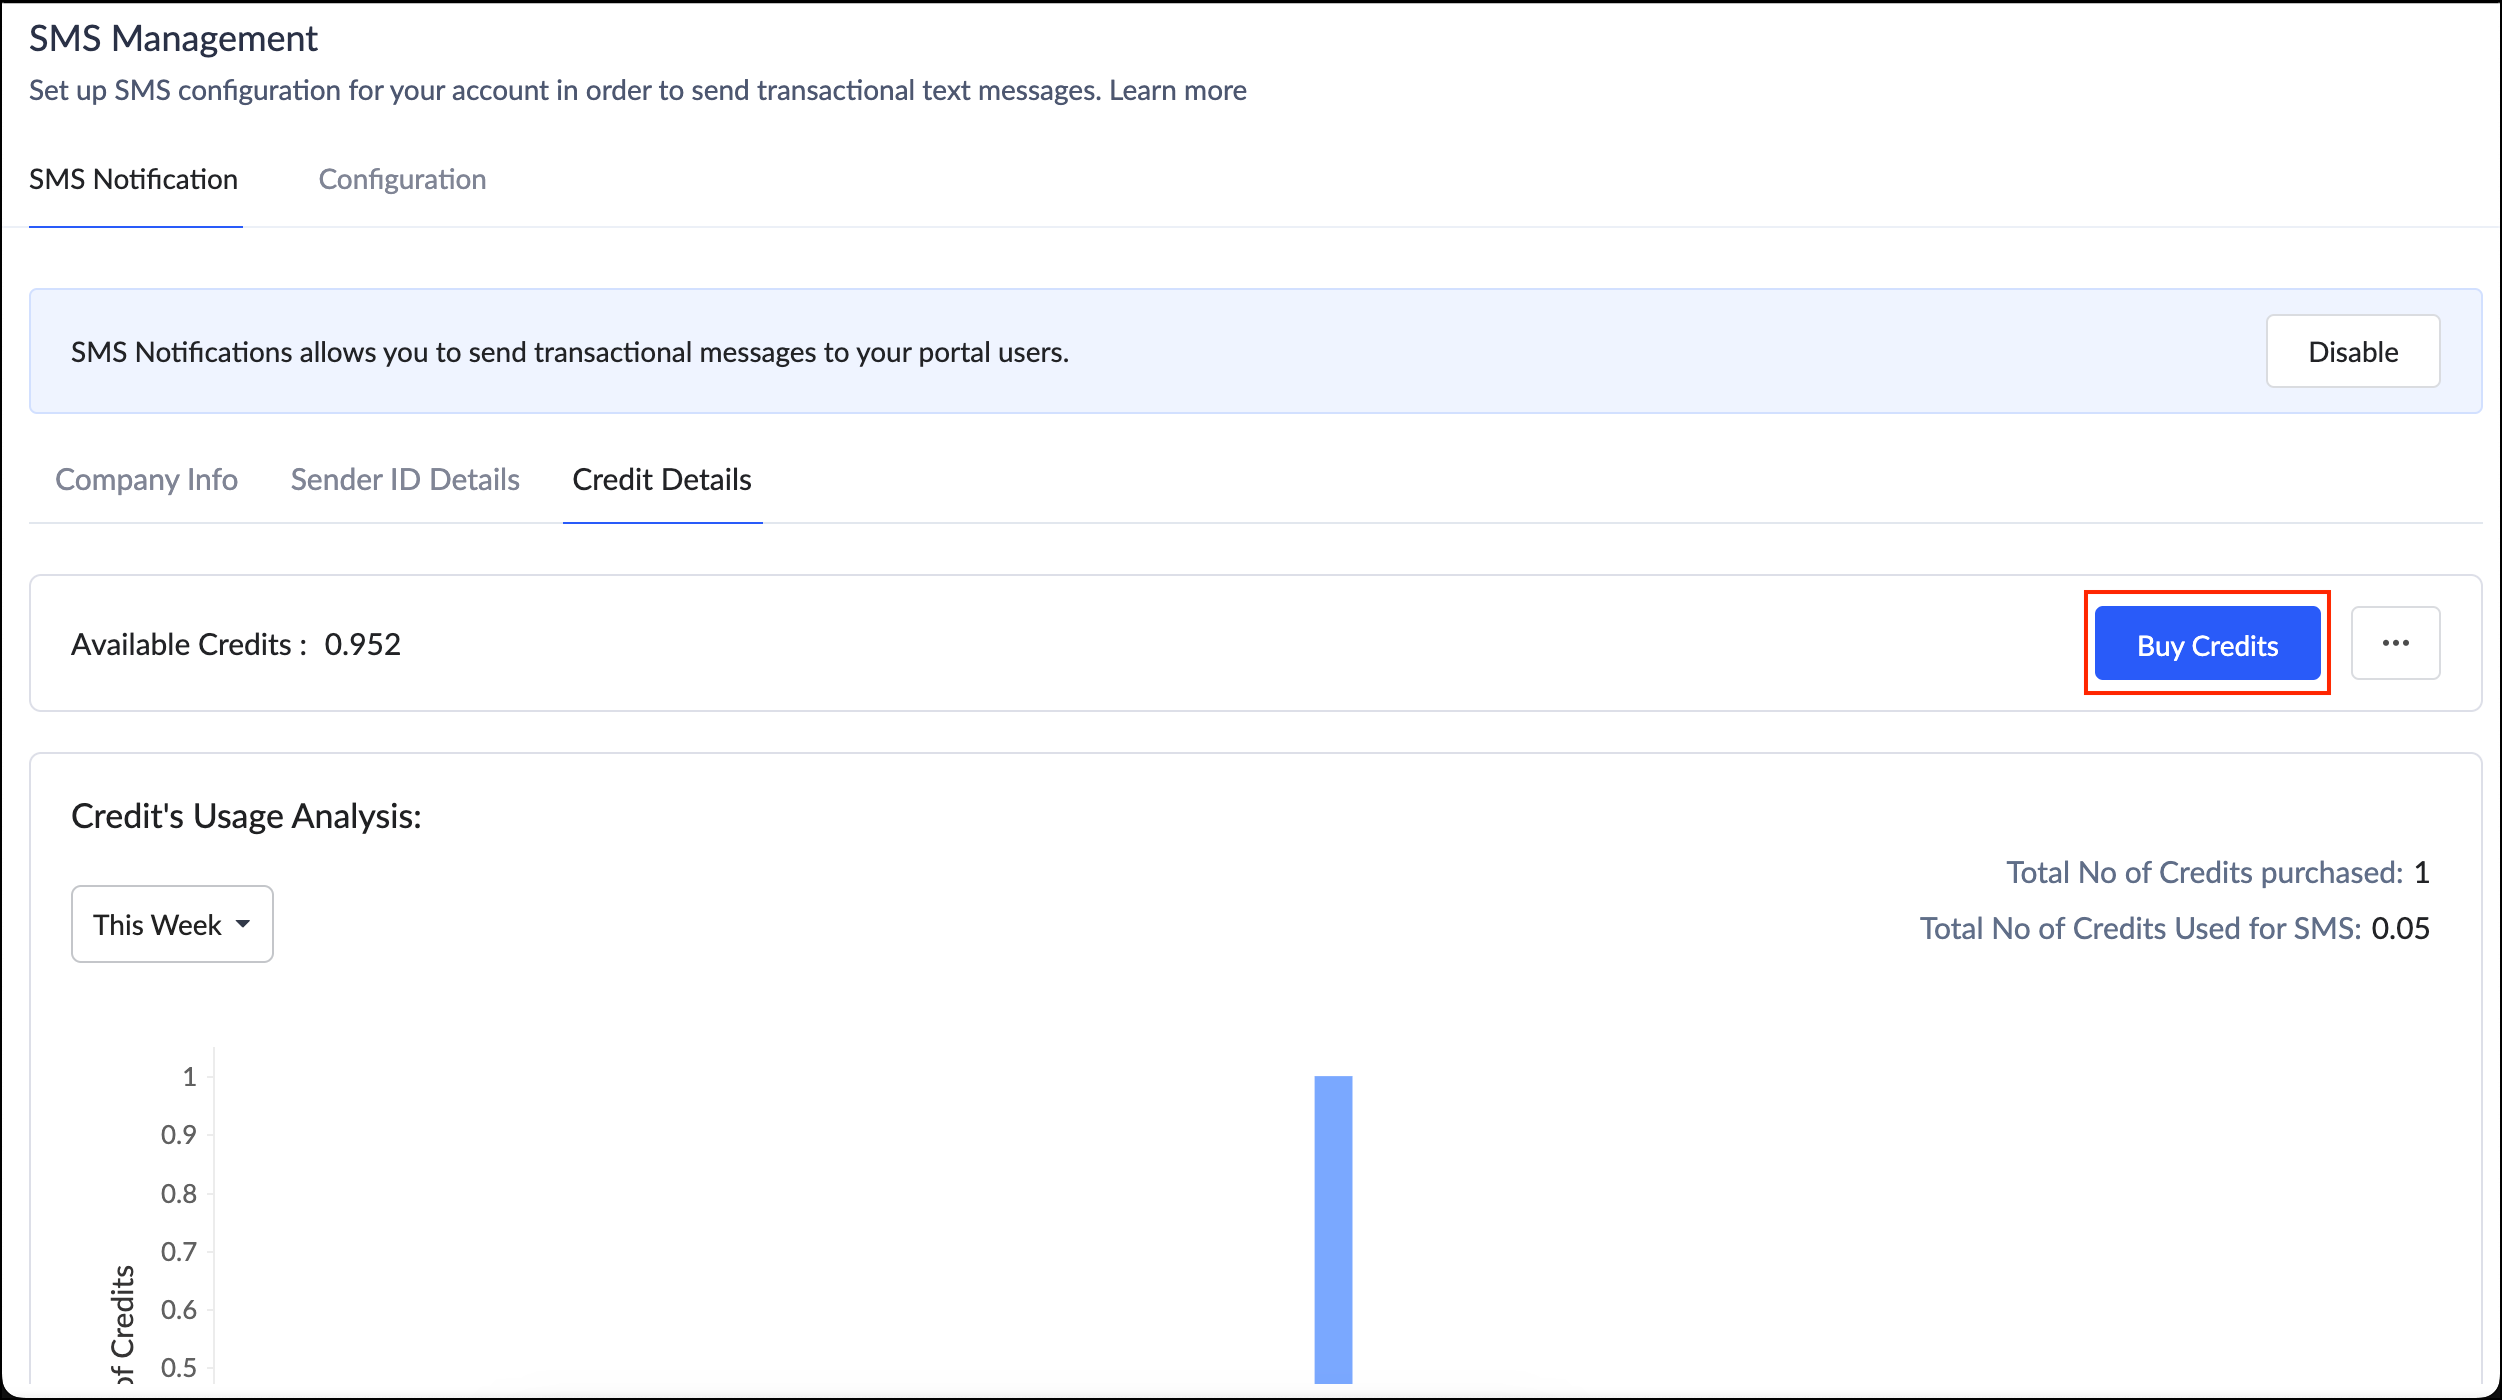Switch to the Configuration tab
2502x1400 pixels.
click(x=402, y=179)
